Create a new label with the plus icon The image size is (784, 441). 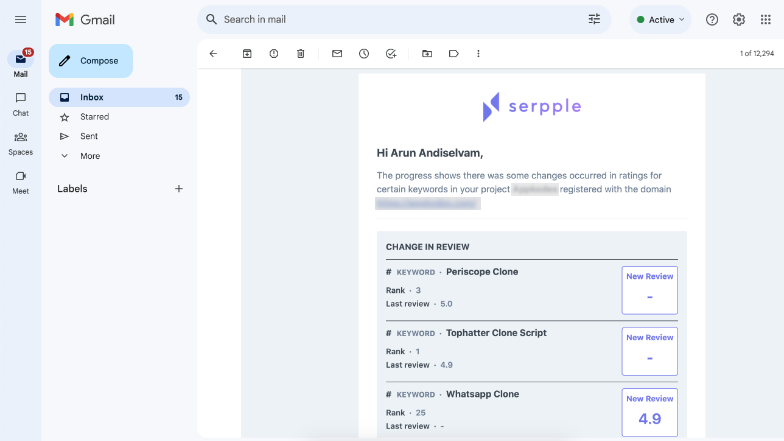click(x=178, y=188)
